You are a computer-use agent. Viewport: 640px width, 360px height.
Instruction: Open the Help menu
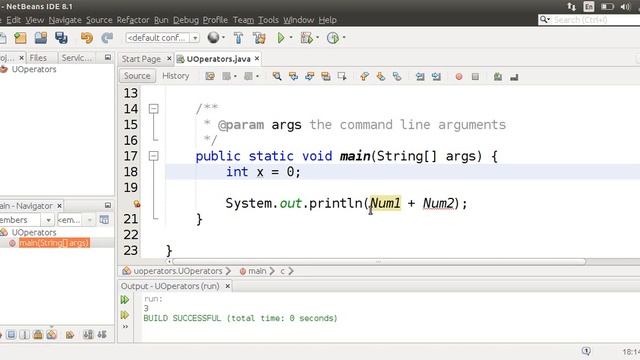327,20
